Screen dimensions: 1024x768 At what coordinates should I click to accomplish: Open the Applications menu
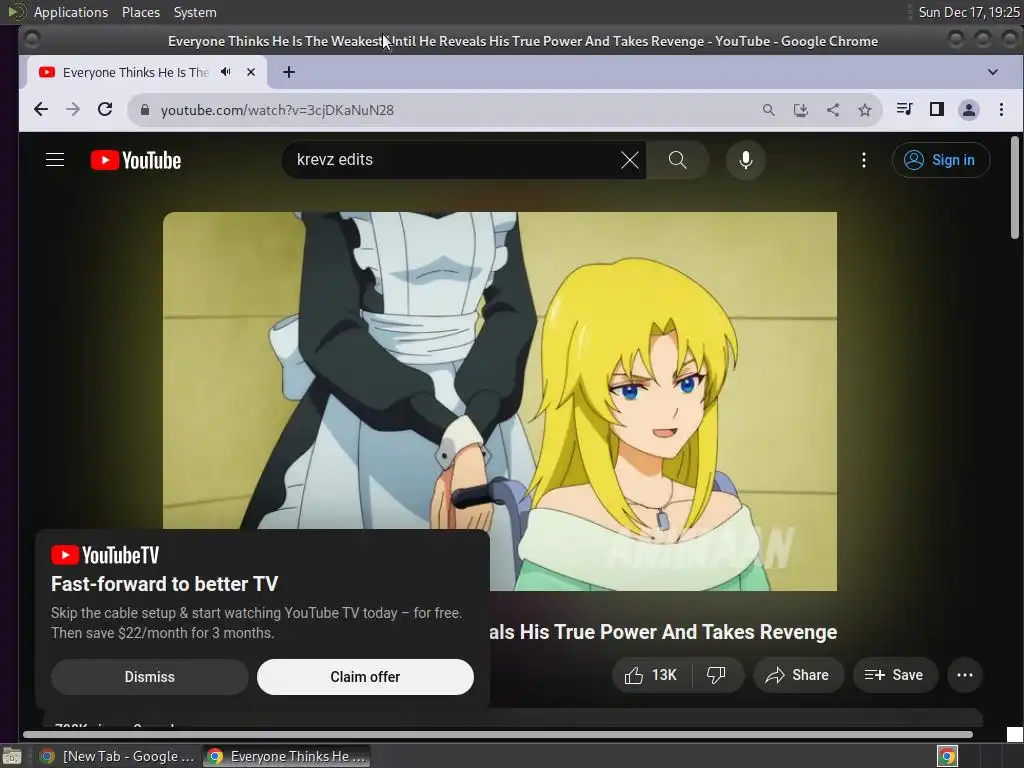pos(71,12)
